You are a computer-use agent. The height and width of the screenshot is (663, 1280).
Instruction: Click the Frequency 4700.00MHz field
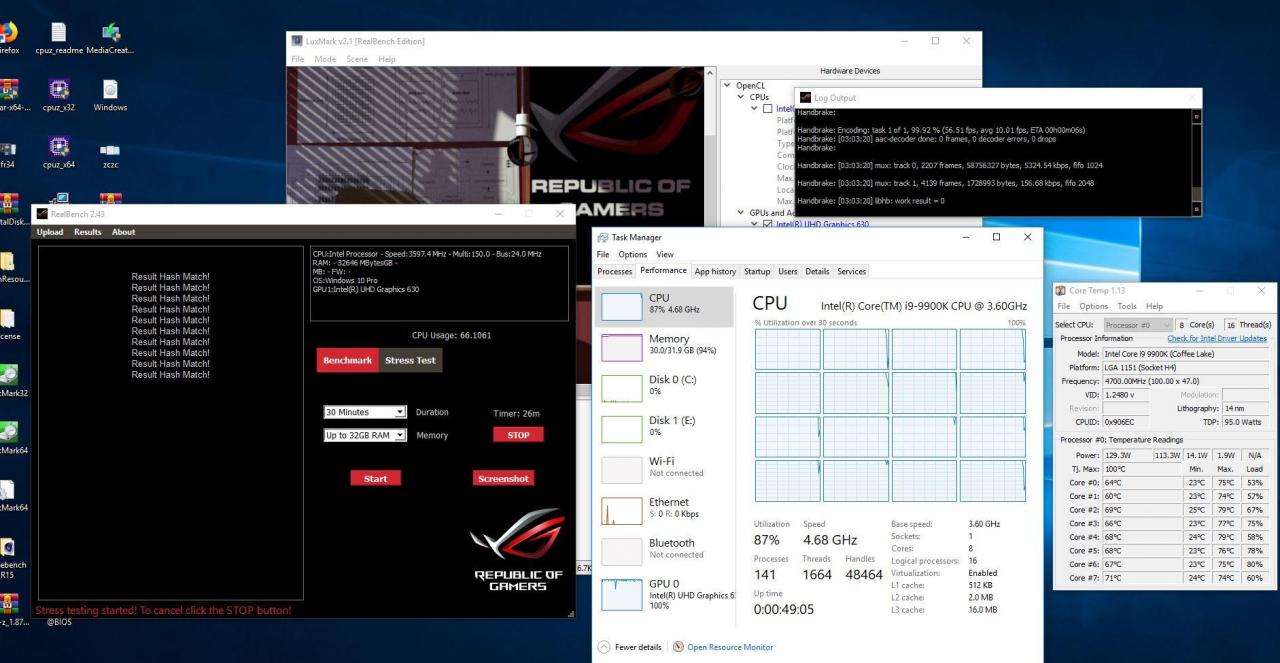point(1185,381)
